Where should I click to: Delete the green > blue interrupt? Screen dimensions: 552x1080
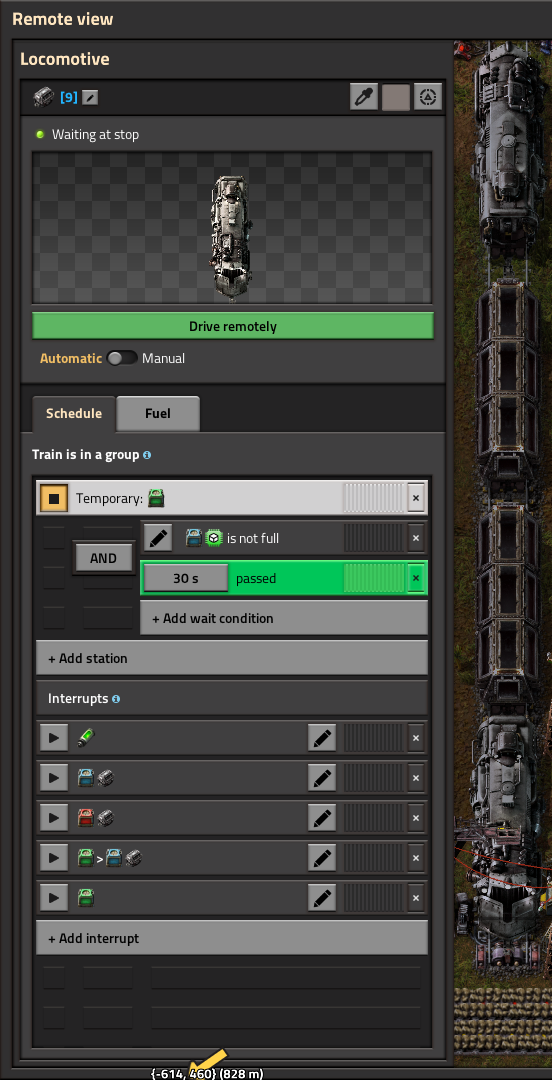click(416, 858)
